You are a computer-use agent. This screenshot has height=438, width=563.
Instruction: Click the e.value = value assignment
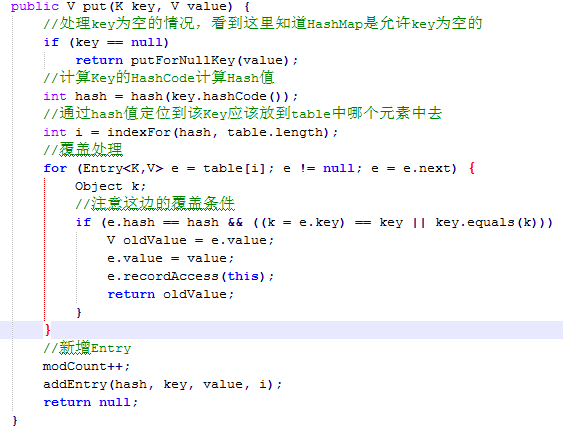tap(171, 258)
